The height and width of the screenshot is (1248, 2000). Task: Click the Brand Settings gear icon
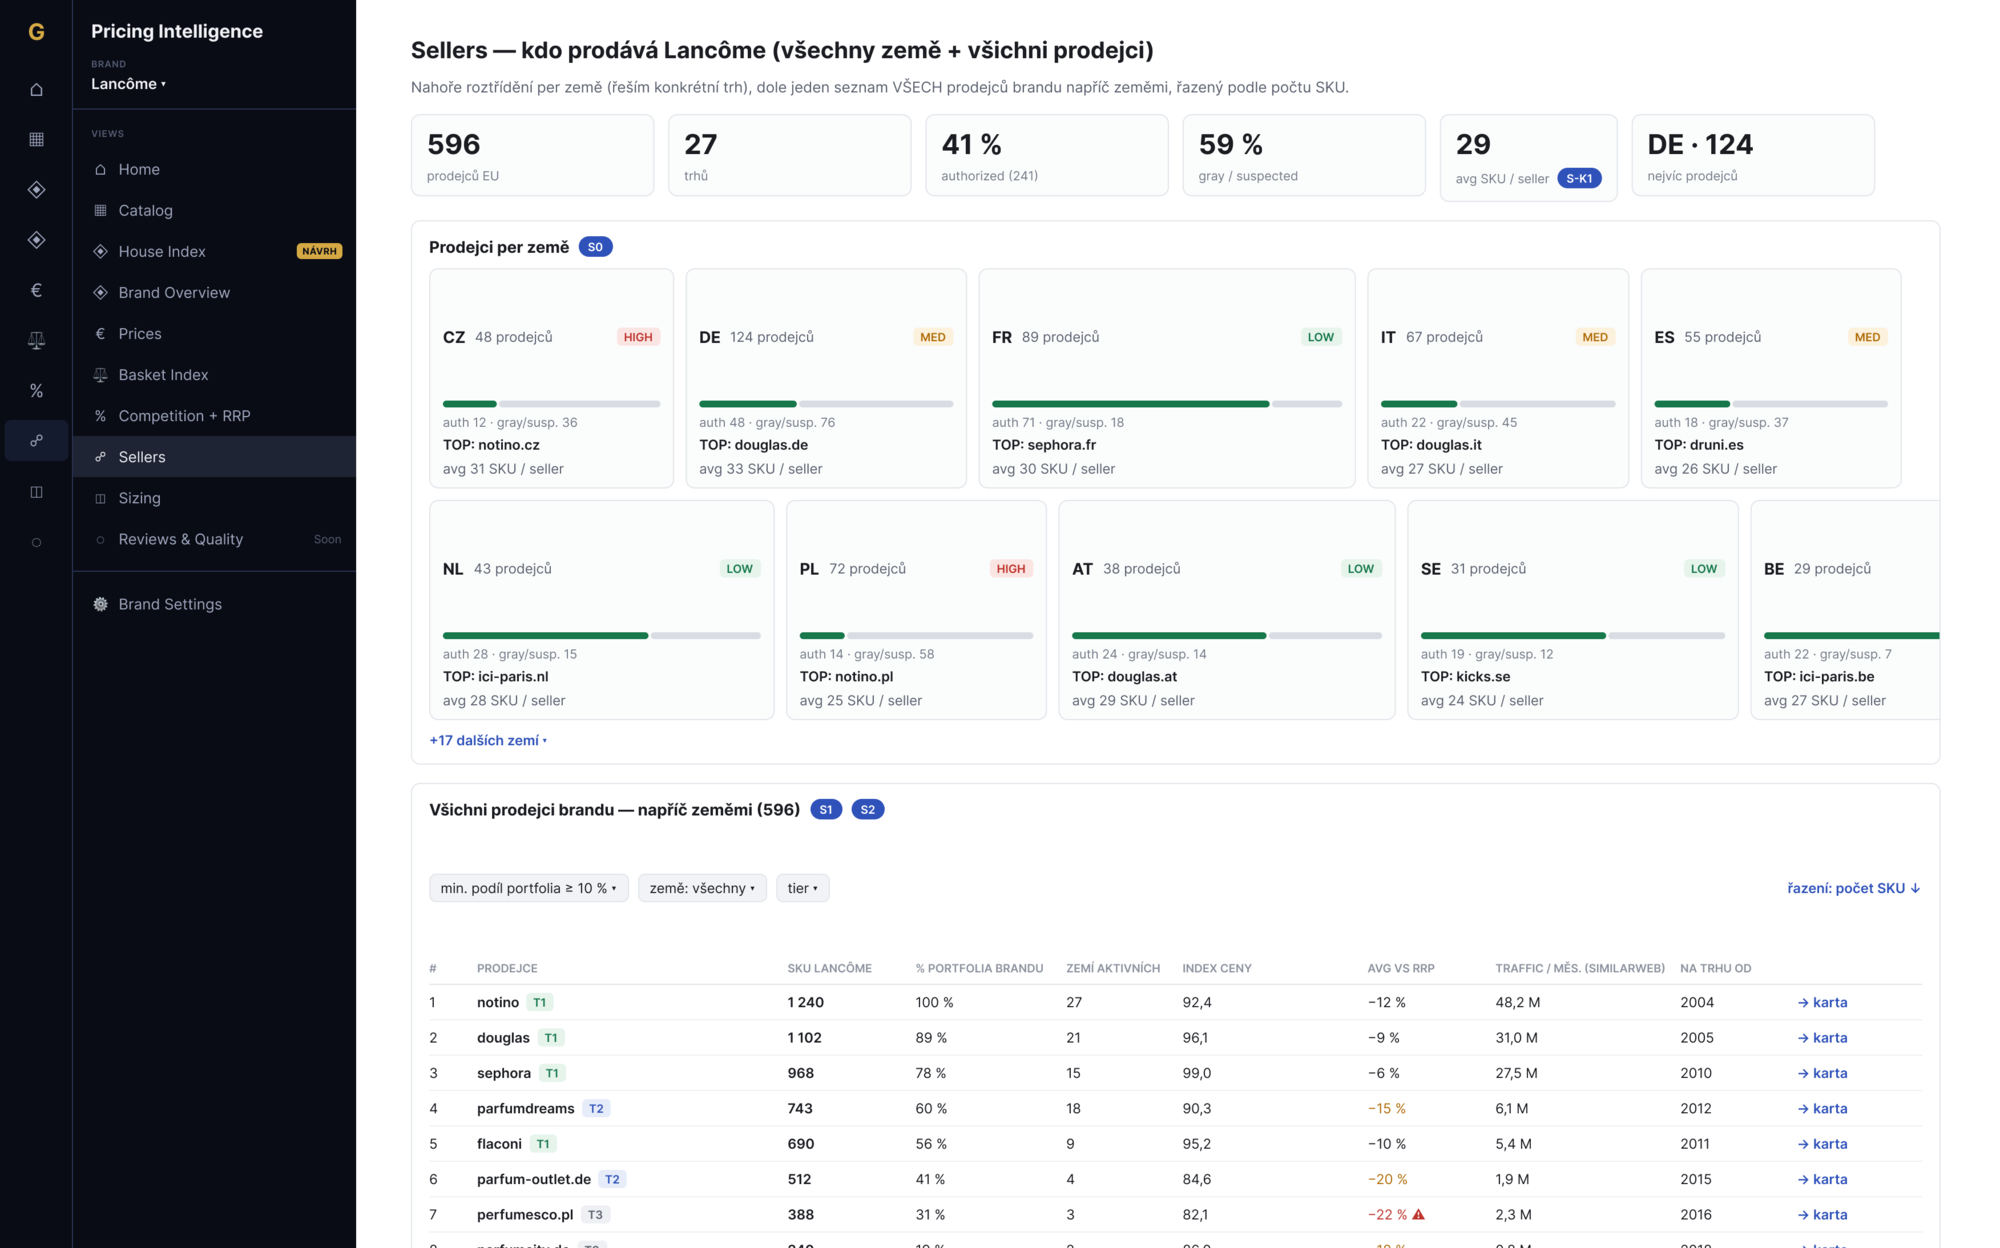click(x=100, y=604)
